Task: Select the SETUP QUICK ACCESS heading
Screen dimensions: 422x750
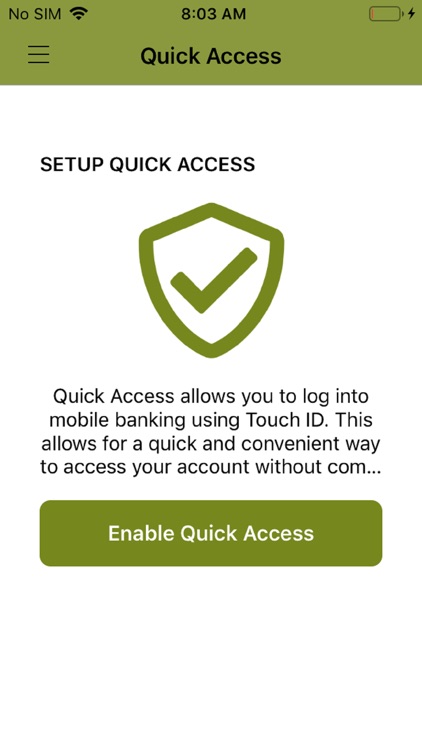Action: click(x=147, y=165)
